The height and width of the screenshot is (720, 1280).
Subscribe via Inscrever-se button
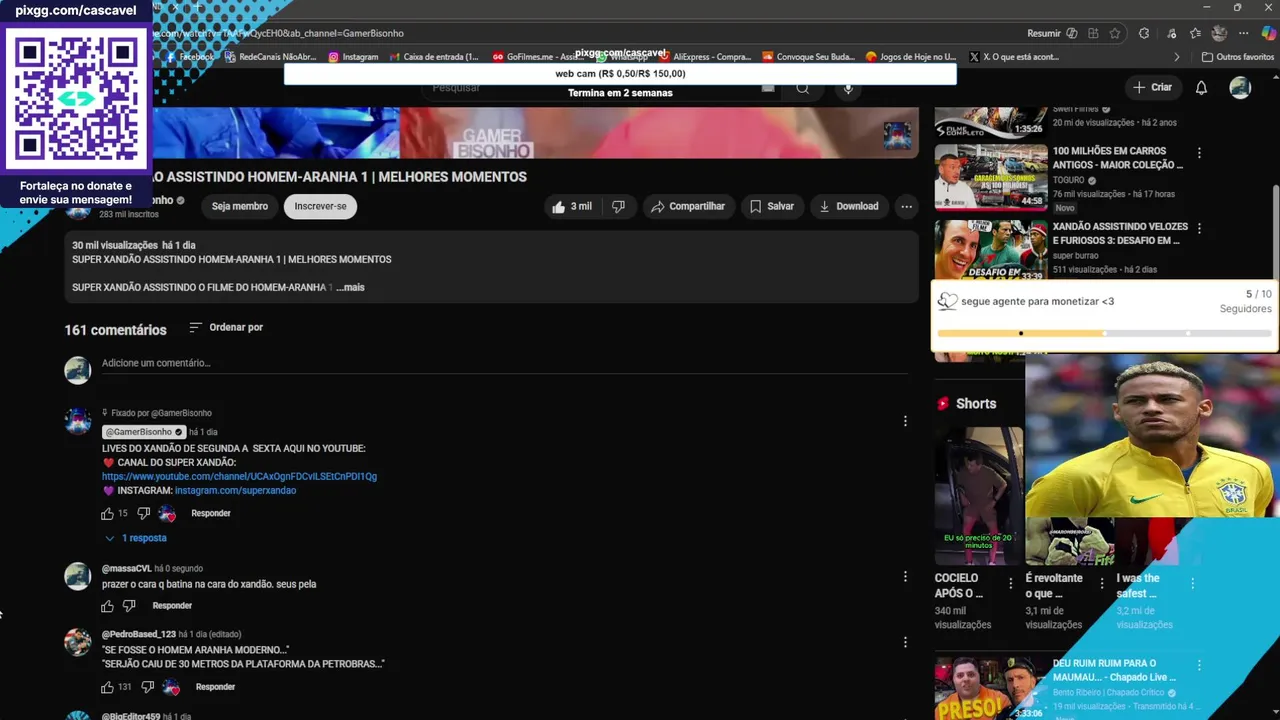pos(320,207)
